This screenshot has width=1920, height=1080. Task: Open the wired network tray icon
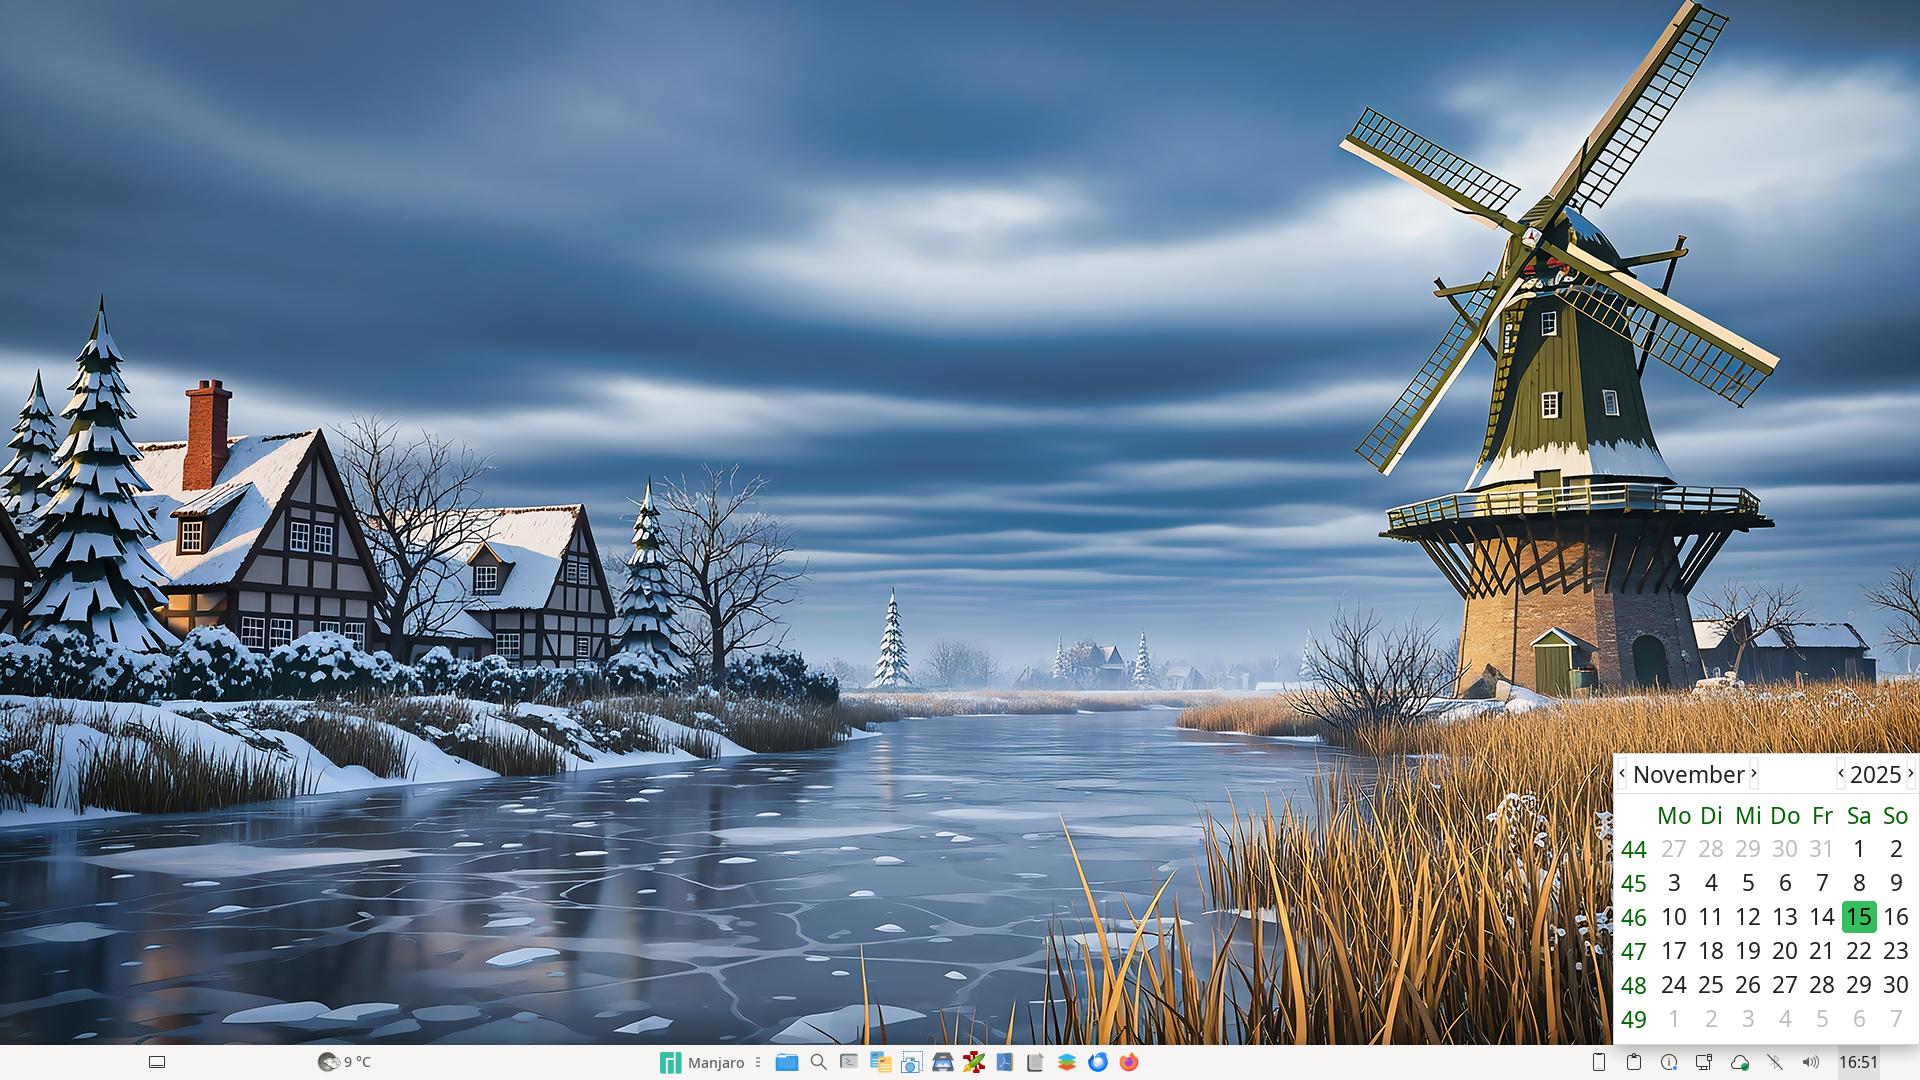click(1704, 1062)
